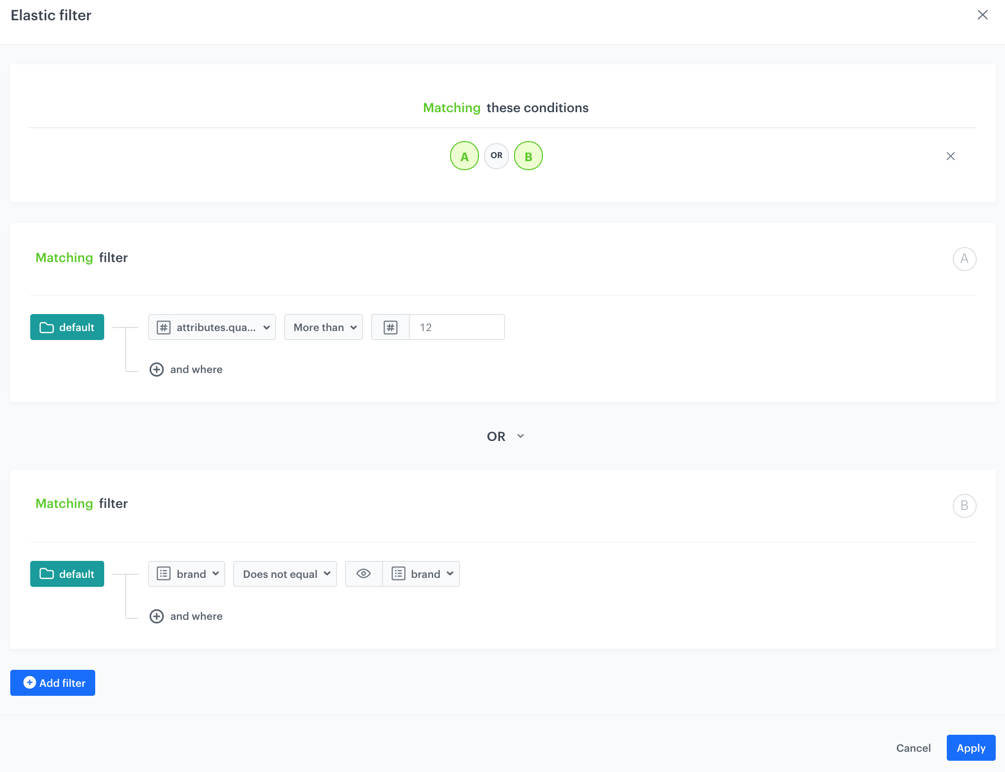Open the attributes.qua... attribute dropdown
The height and width of the screenshot is (772, 1005).
click(212, 327)
